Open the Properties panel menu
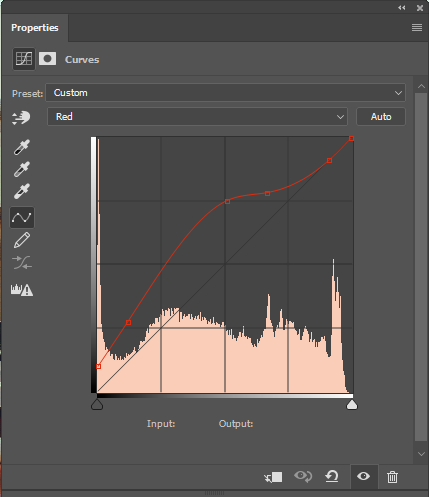The width and height of the screenshot is (429, 497). point(417,28)
